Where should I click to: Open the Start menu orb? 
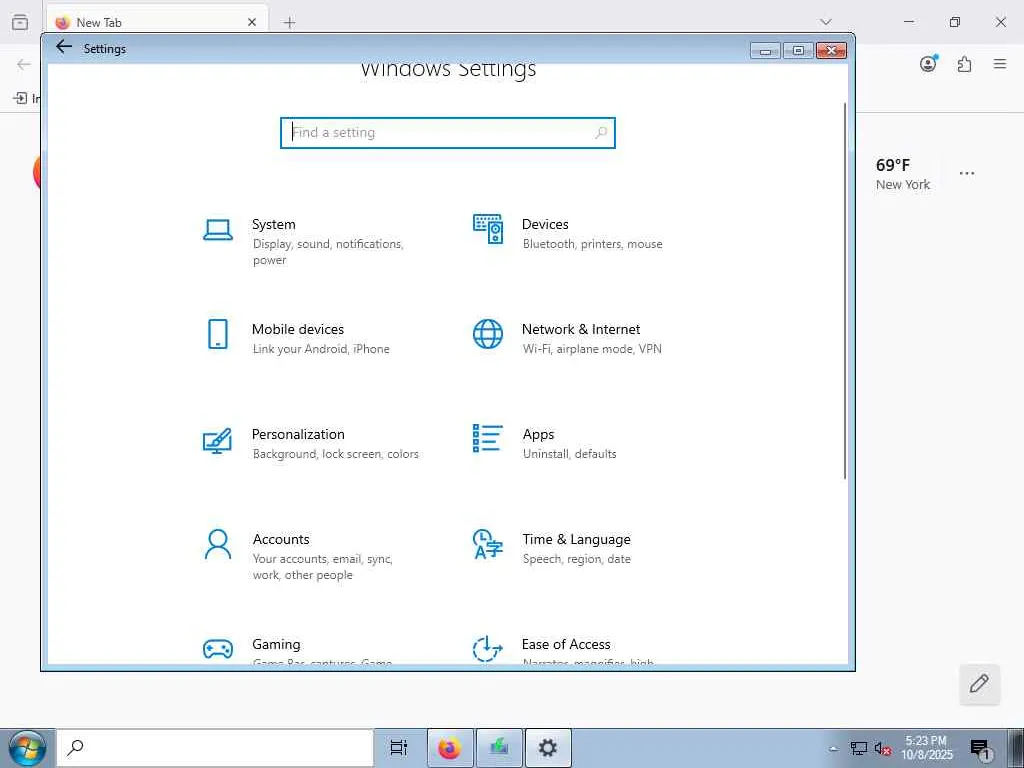point(27,748)
